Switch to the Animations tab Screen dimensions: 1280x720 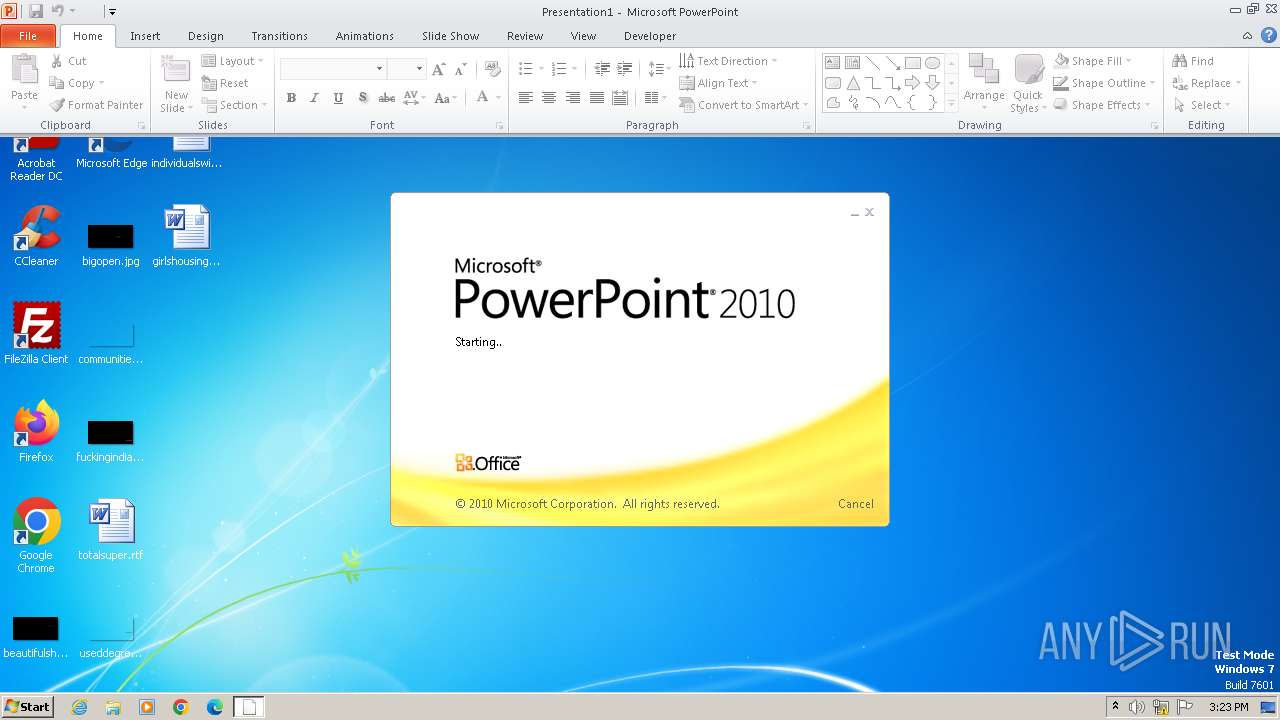pyautogui.click(x=365, y=36)
